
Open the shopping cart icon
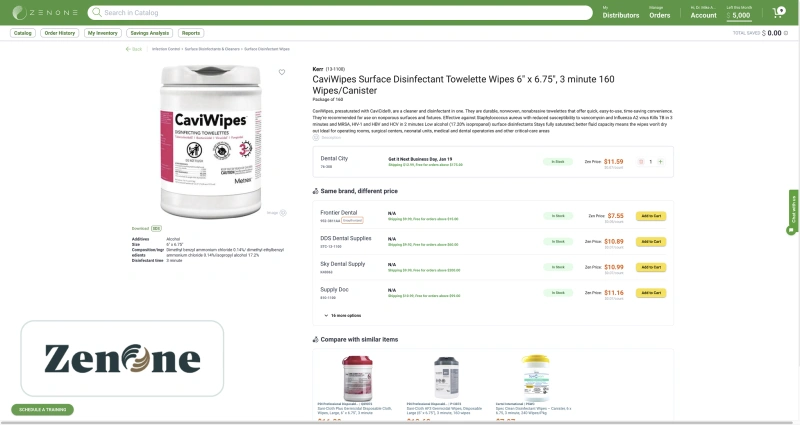[779, 12]
